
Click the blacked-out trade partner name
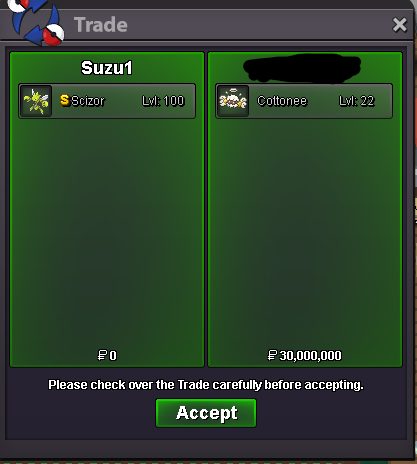pos(302,68)
